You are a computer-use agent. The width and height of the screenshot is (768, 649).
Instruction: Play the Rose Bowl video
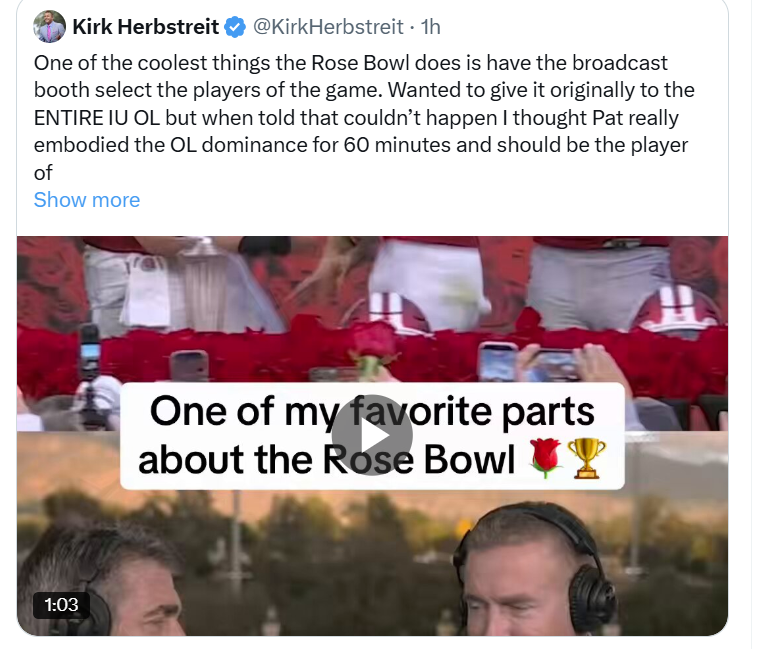(372, 435)
